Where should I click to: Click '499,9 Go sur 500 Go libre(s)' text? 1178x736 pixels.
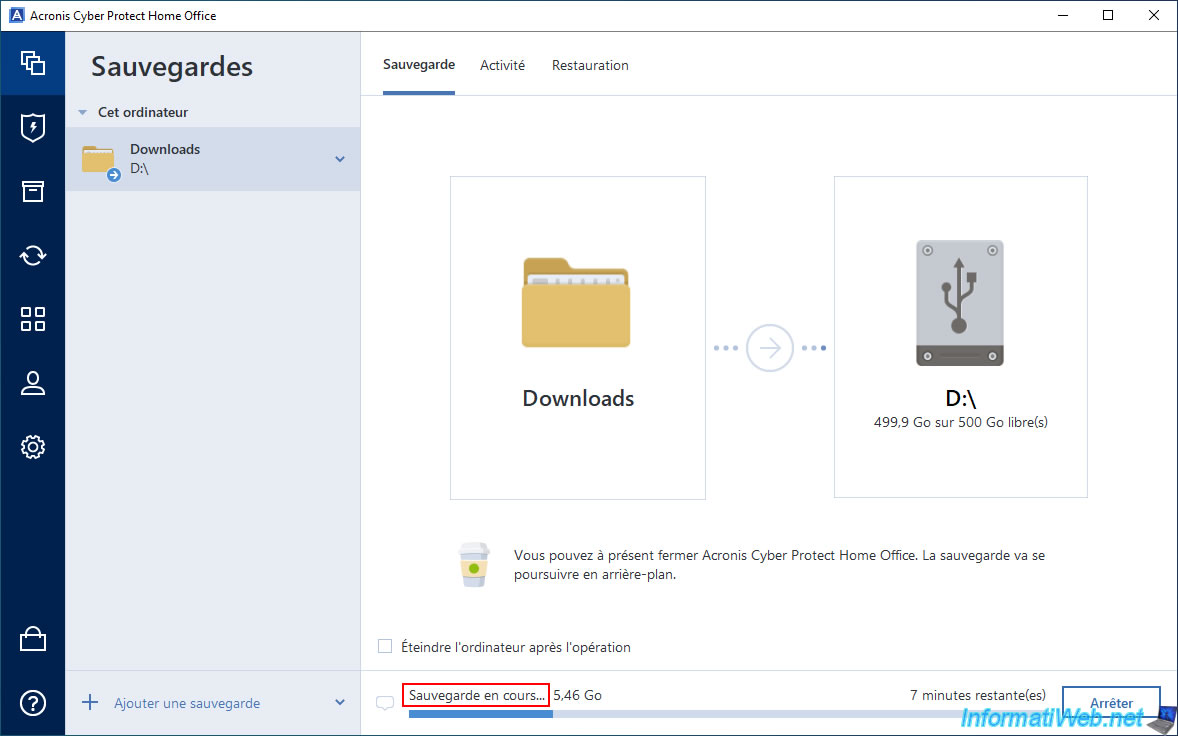coord(961,422)
